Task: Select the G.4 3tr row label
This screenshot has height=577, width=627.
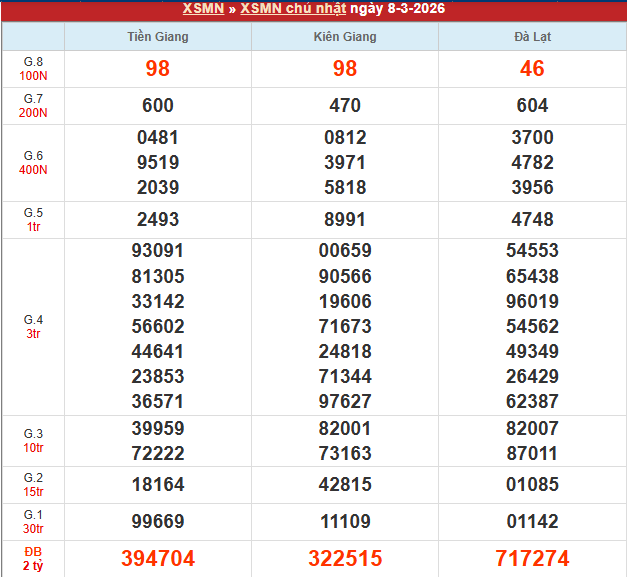Action: click(33, 326)
